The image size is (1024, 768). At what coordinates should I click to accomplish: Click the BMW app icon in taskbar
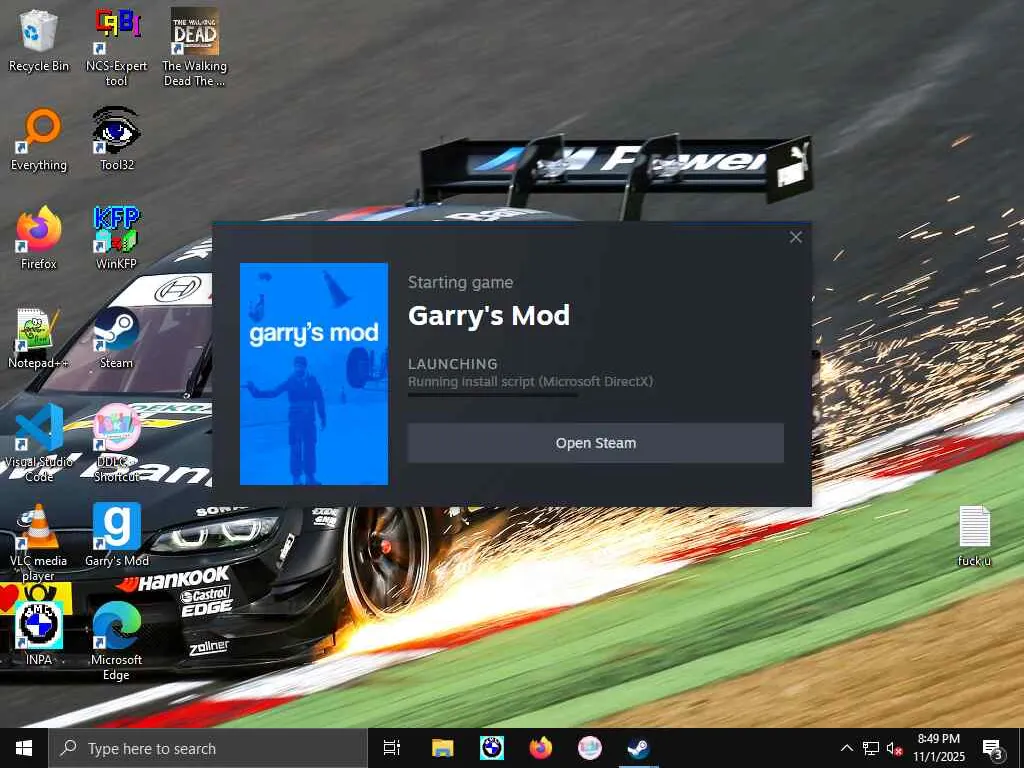pos(492,748)
